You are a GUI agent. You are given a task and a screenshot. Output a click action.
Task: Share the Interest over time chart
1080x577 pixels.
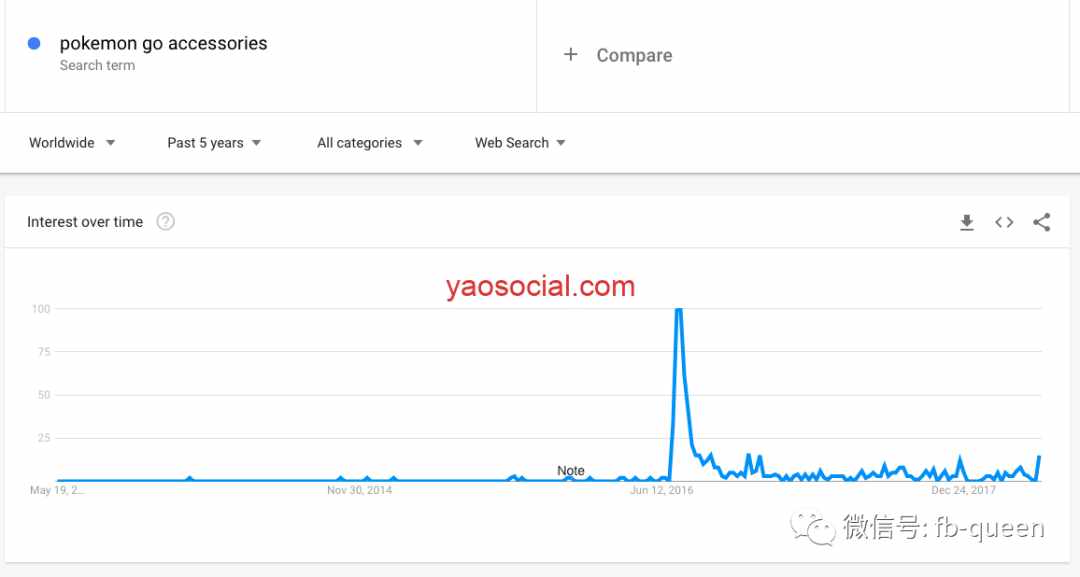[1041, 222]
